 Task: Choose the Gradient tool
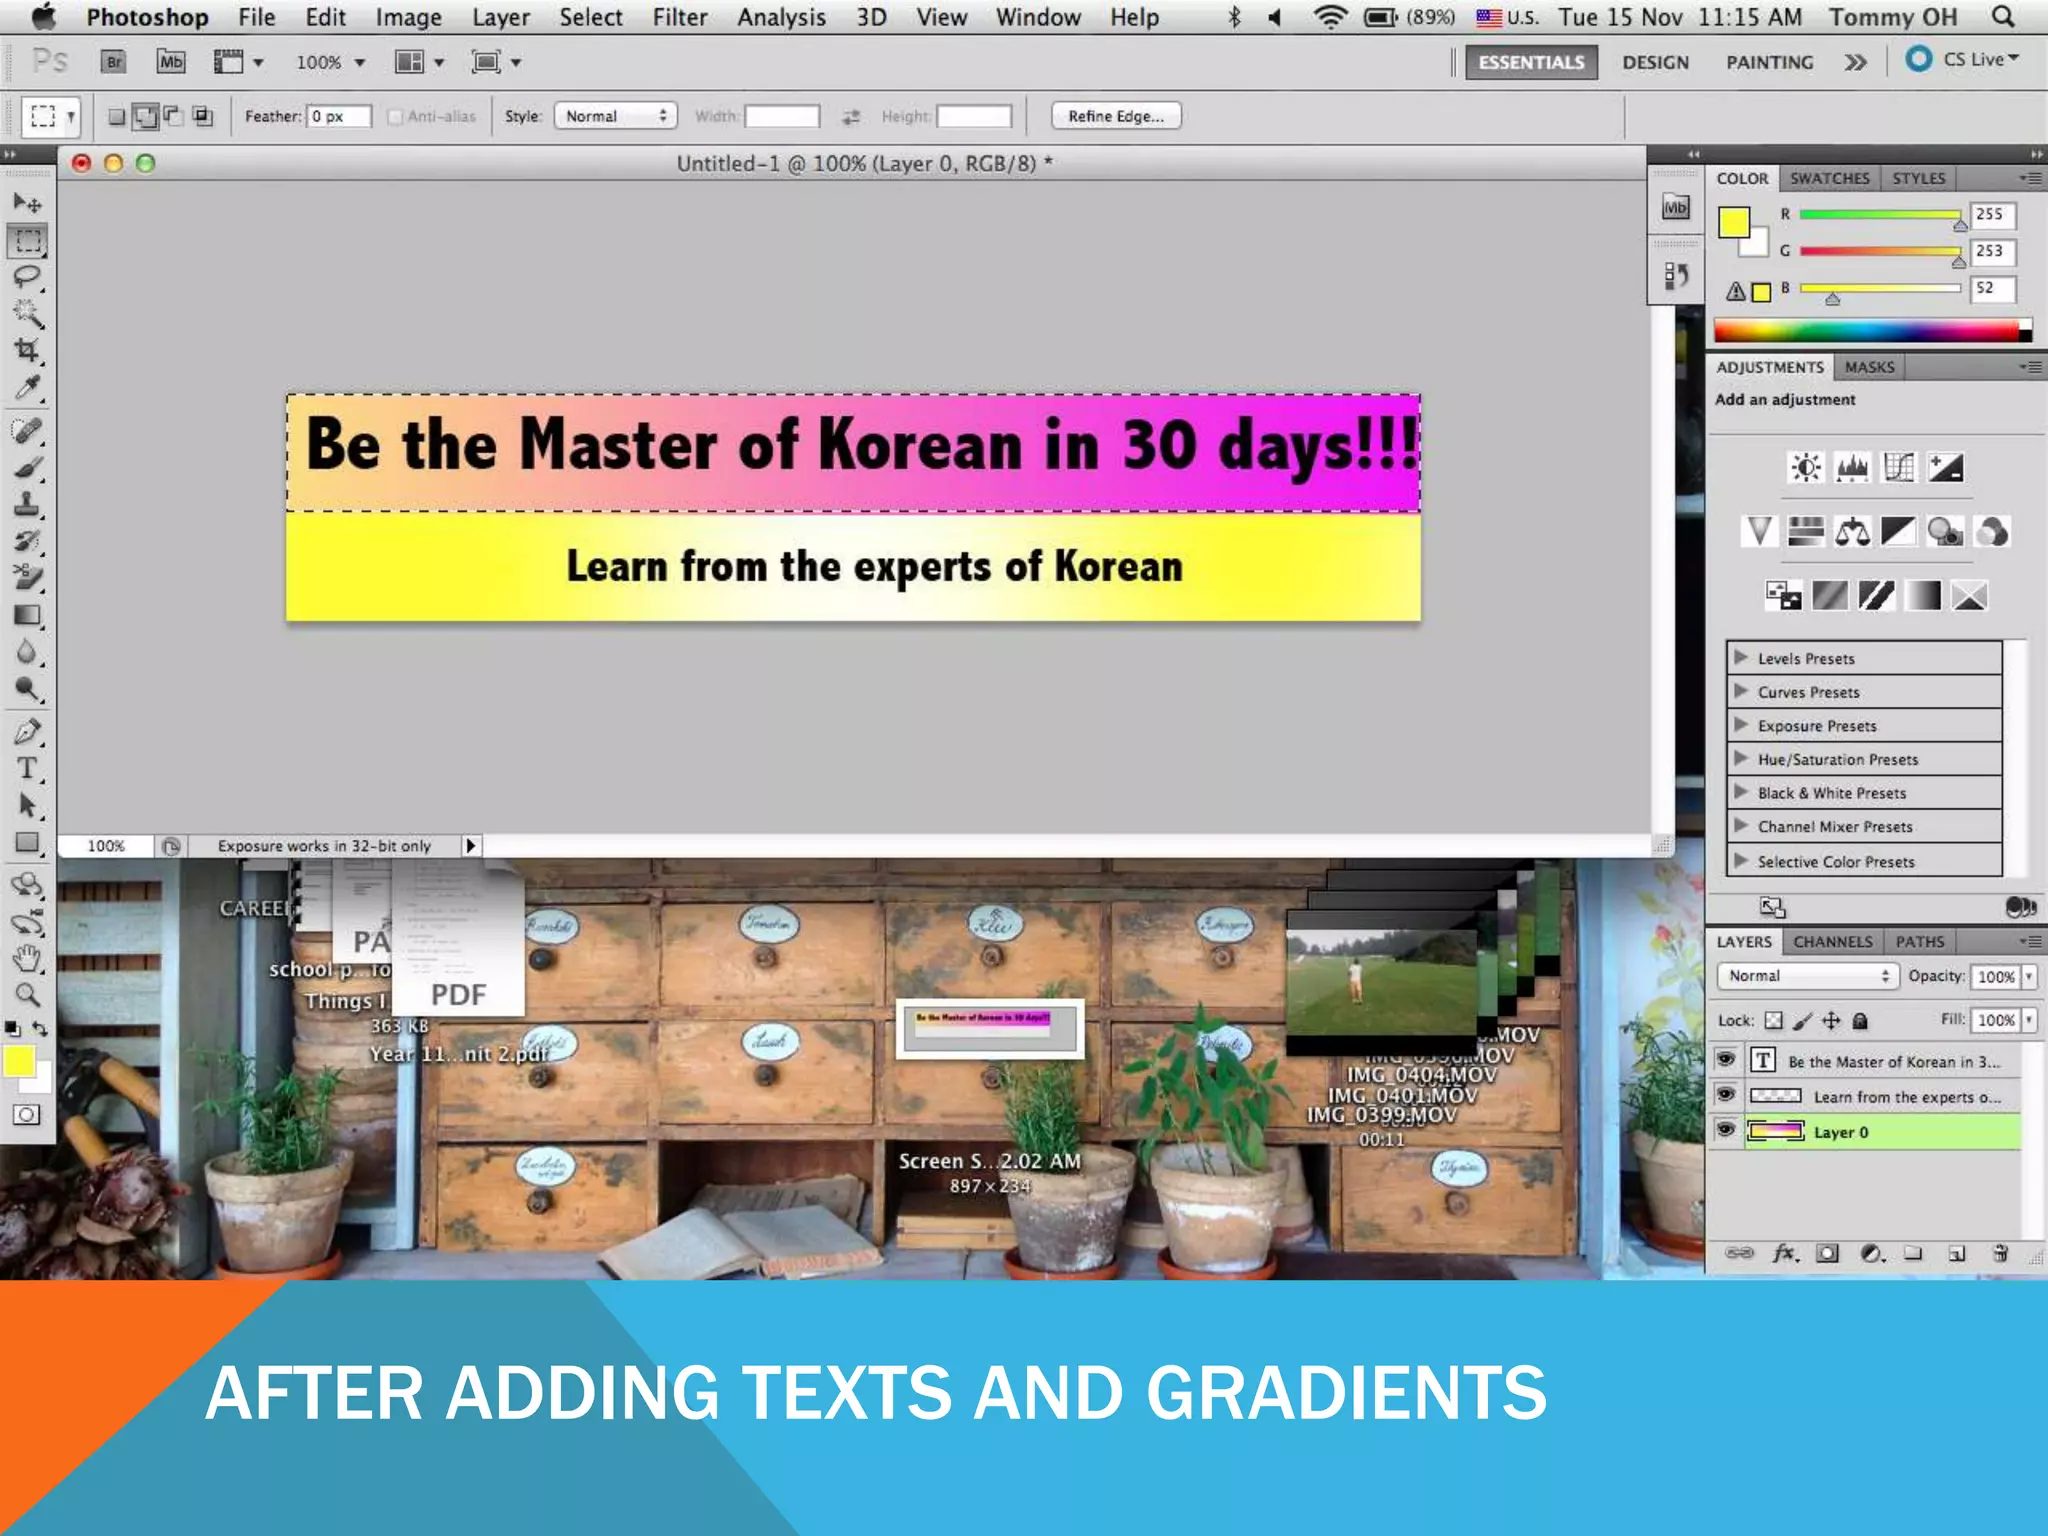click(x=27, y=616)
